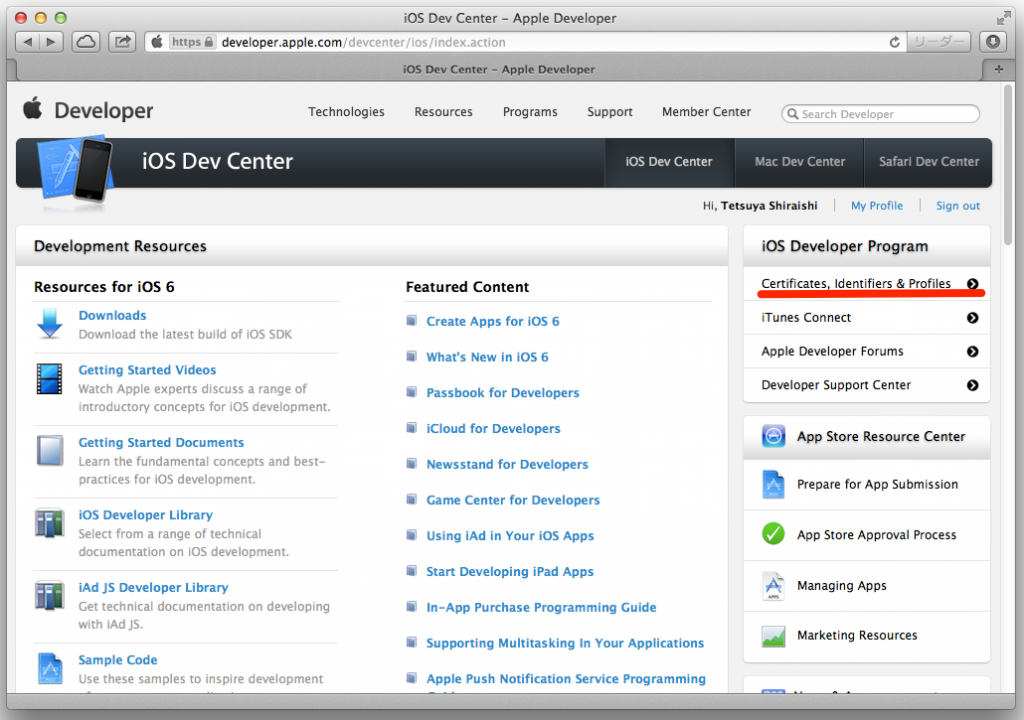The height and width of the screenshot is (720, 1024).
Task: Open the Developer Support Center arrow
Action: (x=972, y=385)
